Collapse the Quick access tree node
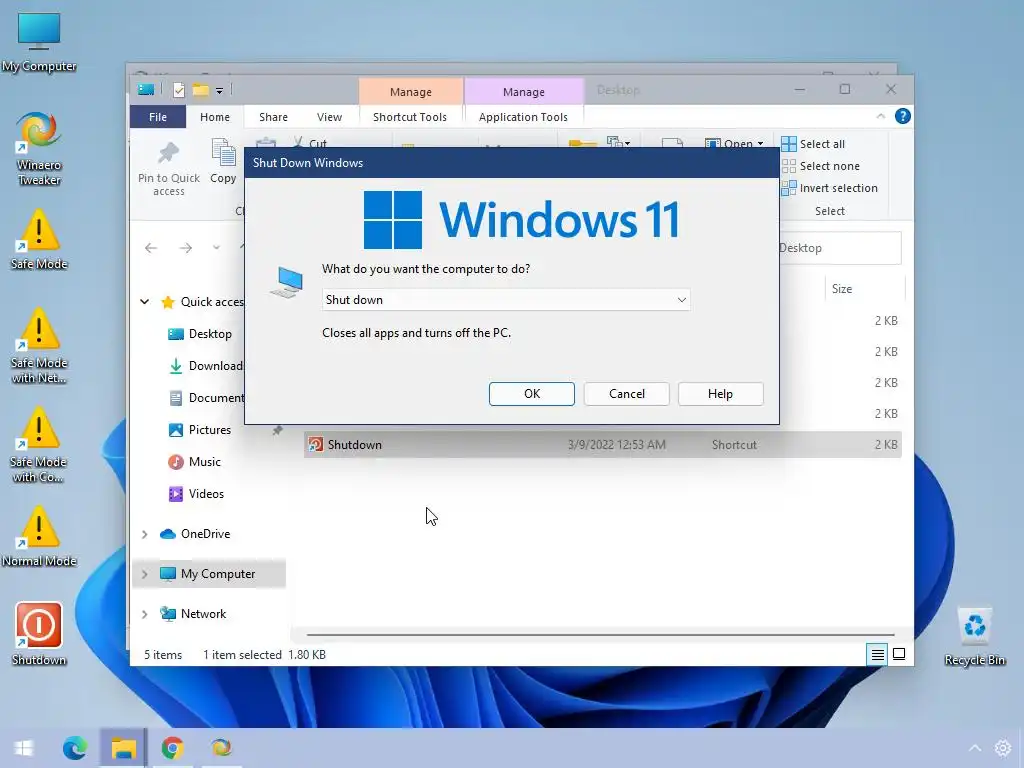The height and width of the screenshot is (768, 1024). [x=144, y=302]
